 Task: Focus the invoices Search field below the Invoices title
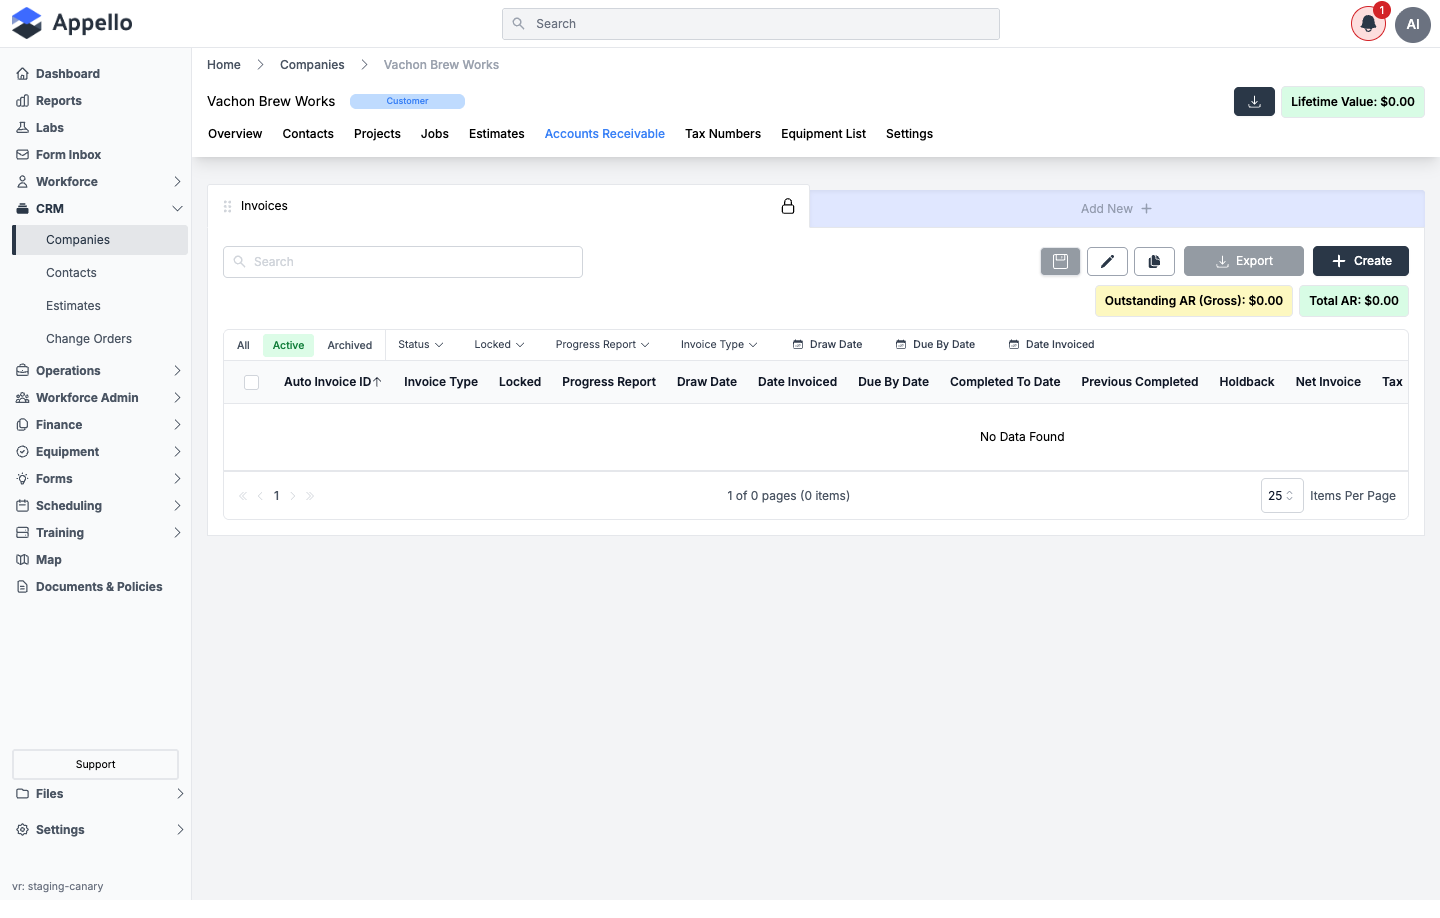[x=403, y=262]
